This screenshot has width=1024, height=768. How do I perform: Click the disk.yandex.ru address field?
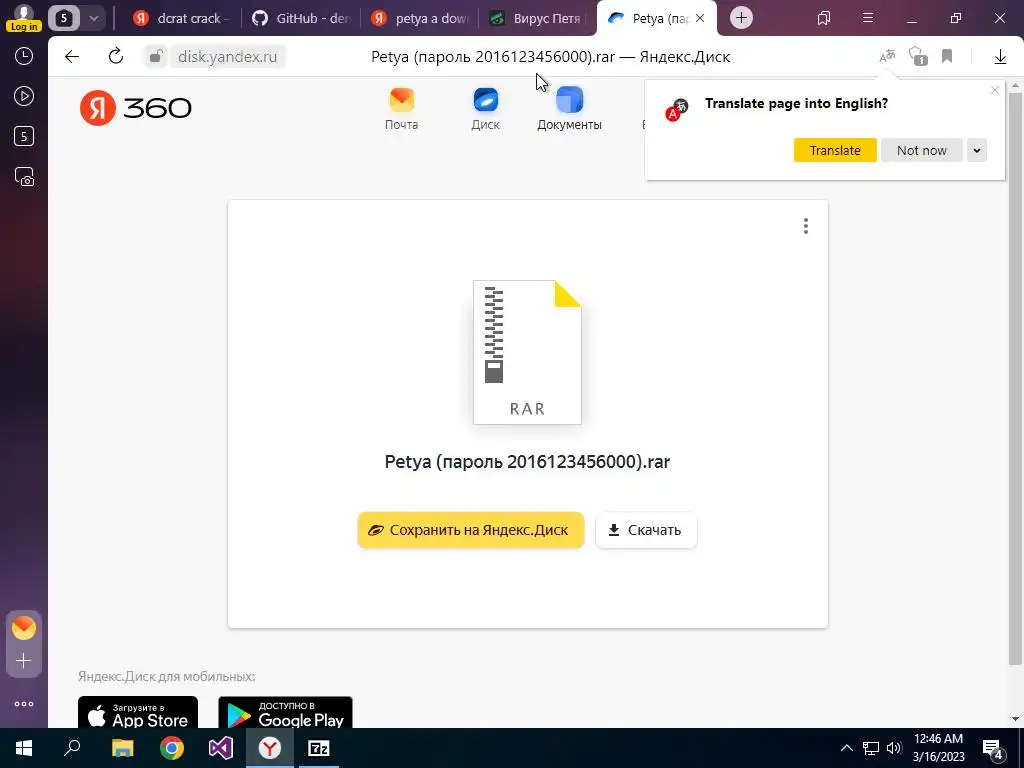(x=227, y=57)
